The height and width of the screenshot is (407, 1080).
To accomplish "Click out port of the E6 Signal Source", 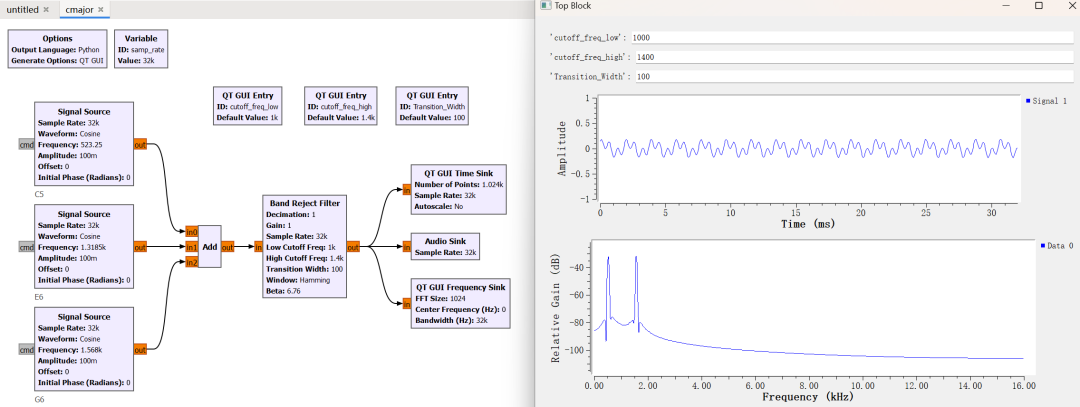I will tap(141, 247).
